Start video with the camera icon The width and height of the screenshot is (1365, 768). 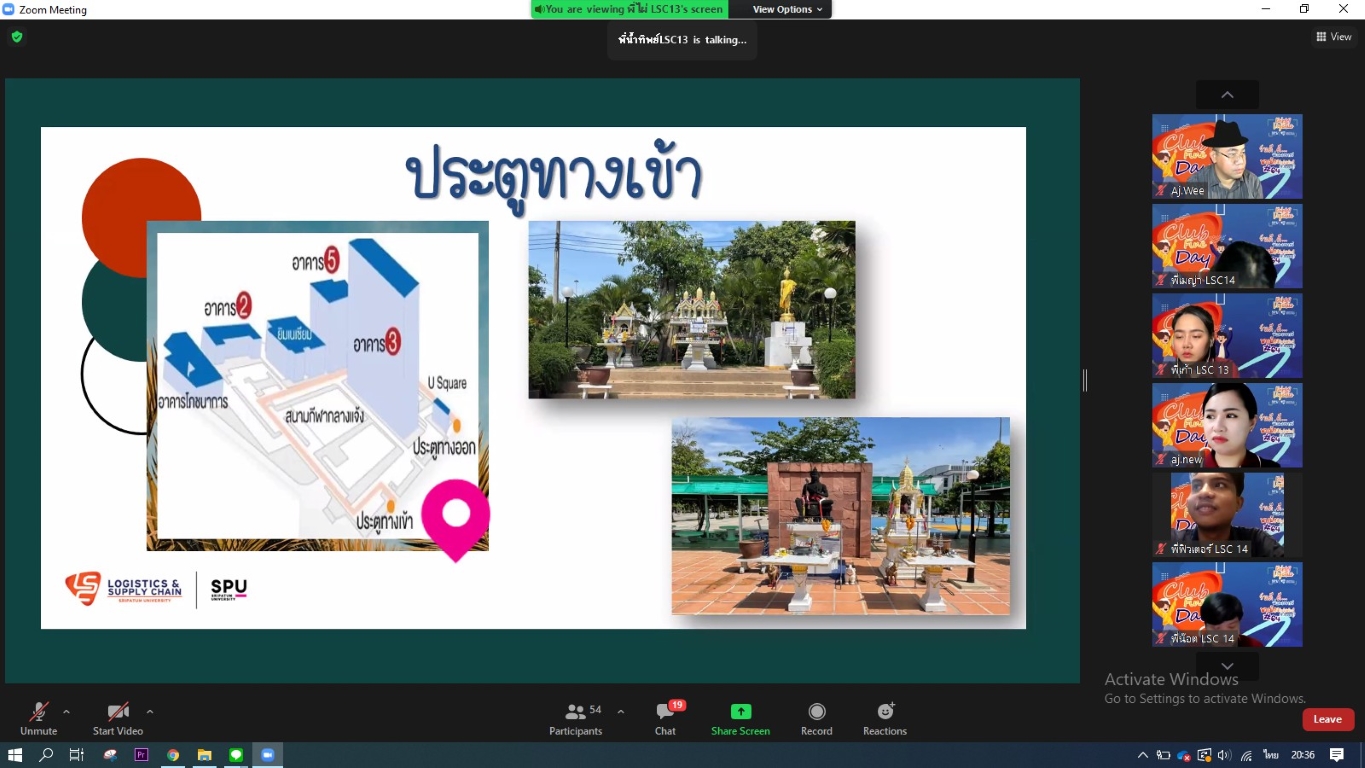[118, 718]
